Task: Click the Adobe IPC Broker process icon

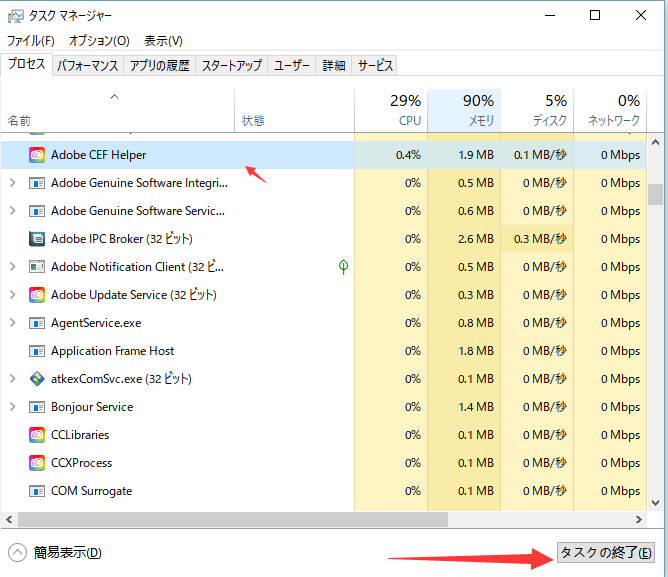Action: click(37, 239)
